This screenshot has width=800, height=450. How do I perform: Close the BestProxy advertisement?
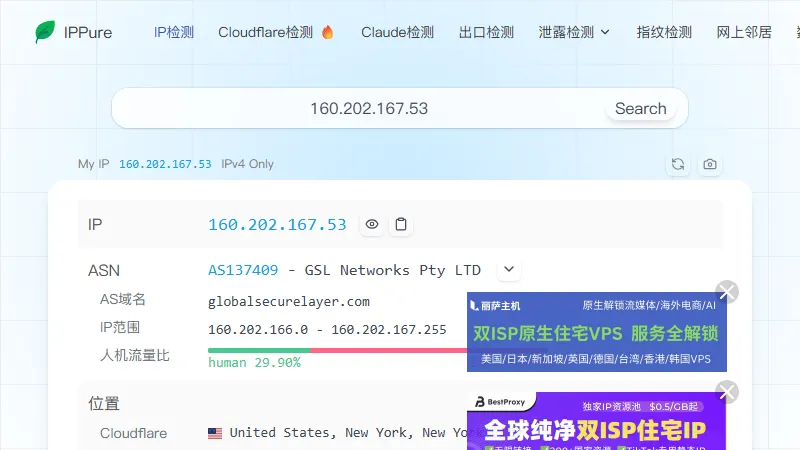pos(727,392)
